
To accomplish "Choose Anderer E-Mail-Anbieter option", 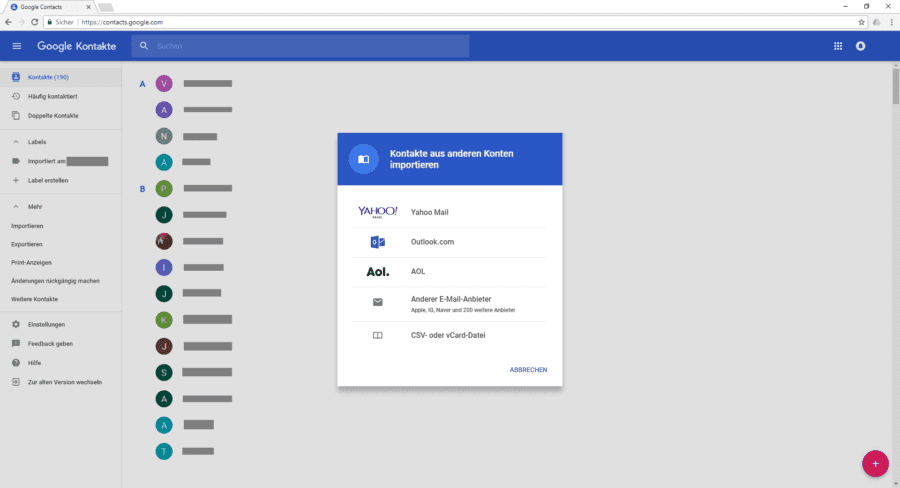I will [449, 304].
